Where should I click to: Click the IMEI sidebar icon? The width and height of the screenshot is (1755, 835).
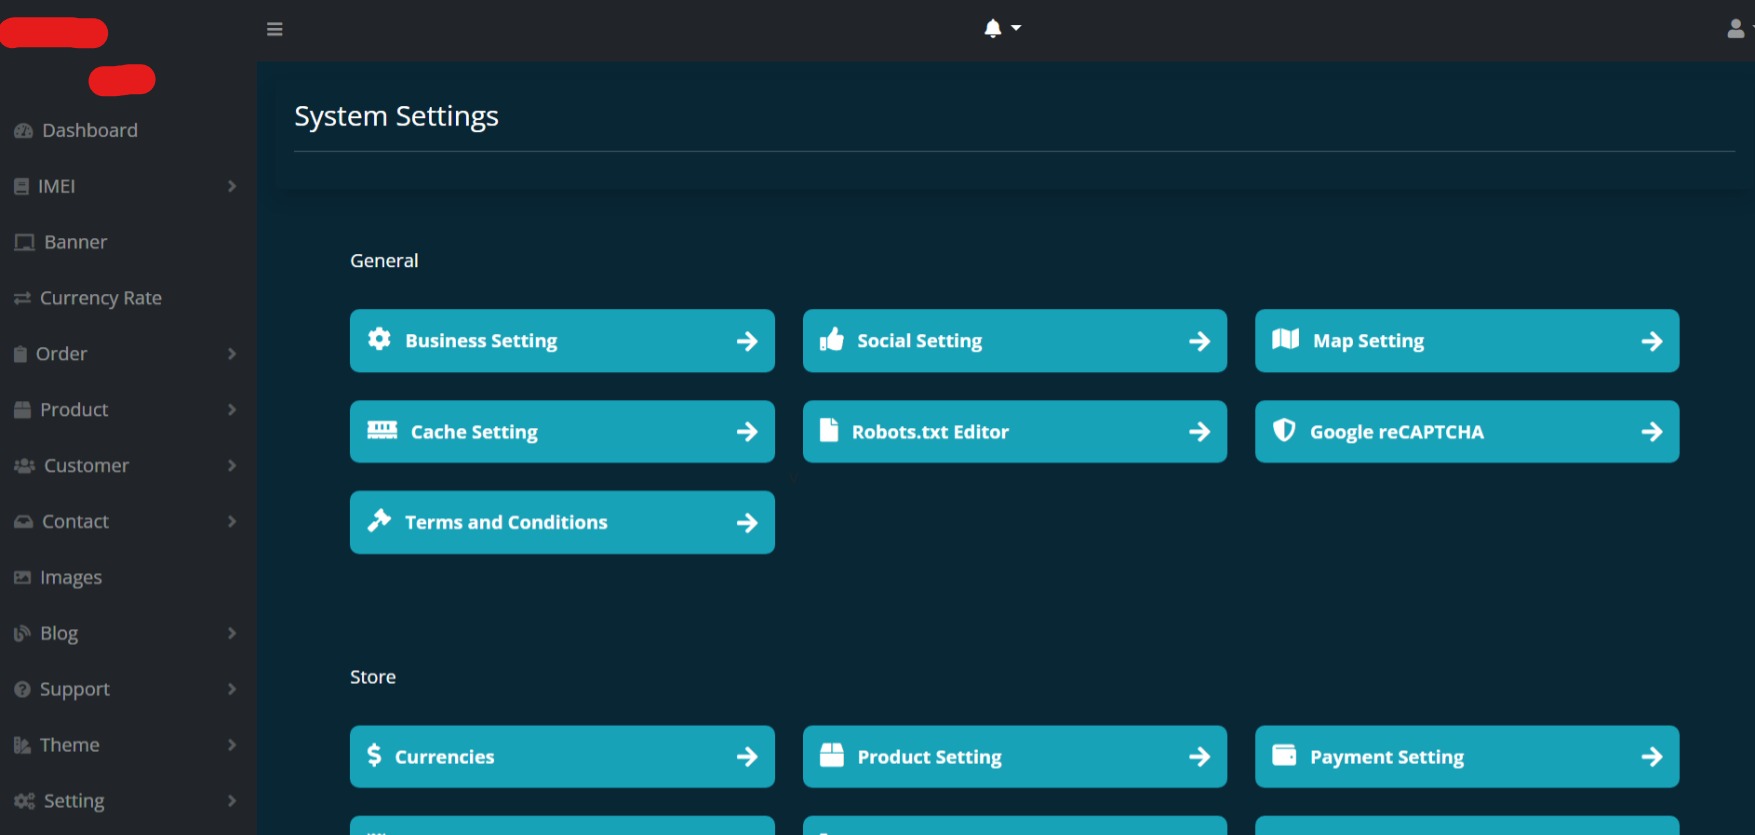tap(22, 186)
